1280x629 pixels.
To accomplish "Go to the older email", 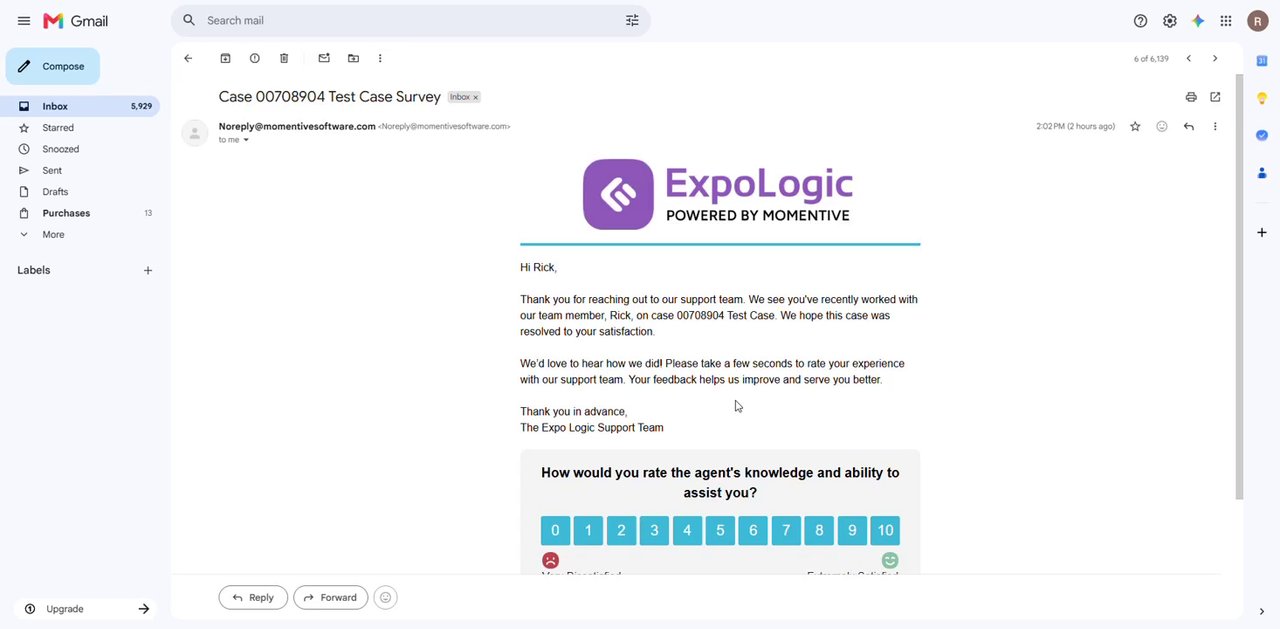I will click(1215, 58).
